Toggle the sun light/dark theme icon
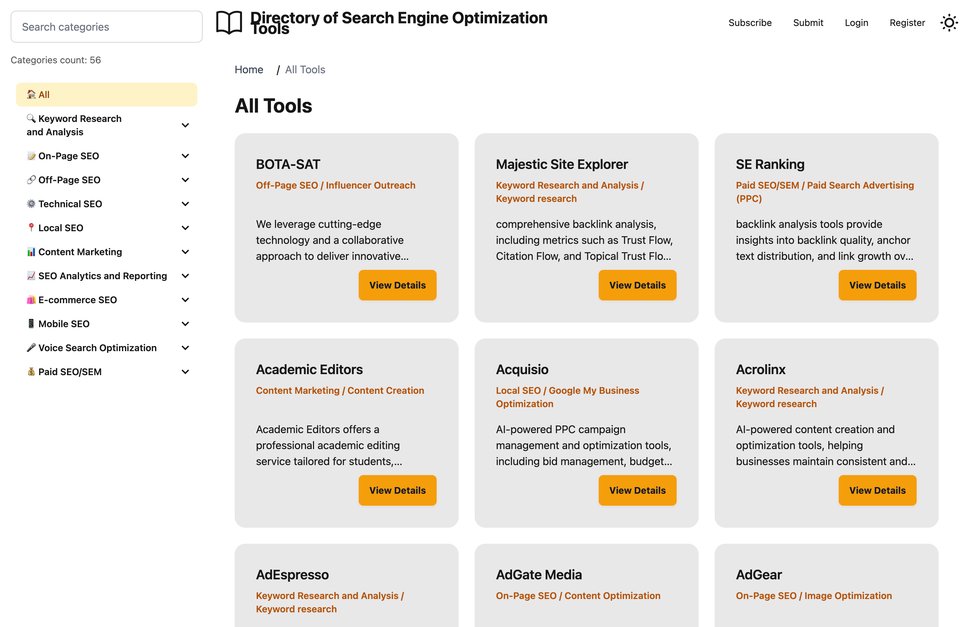This screenshot has width=960, height=627. pyautogui.click(x=949, y=23)
